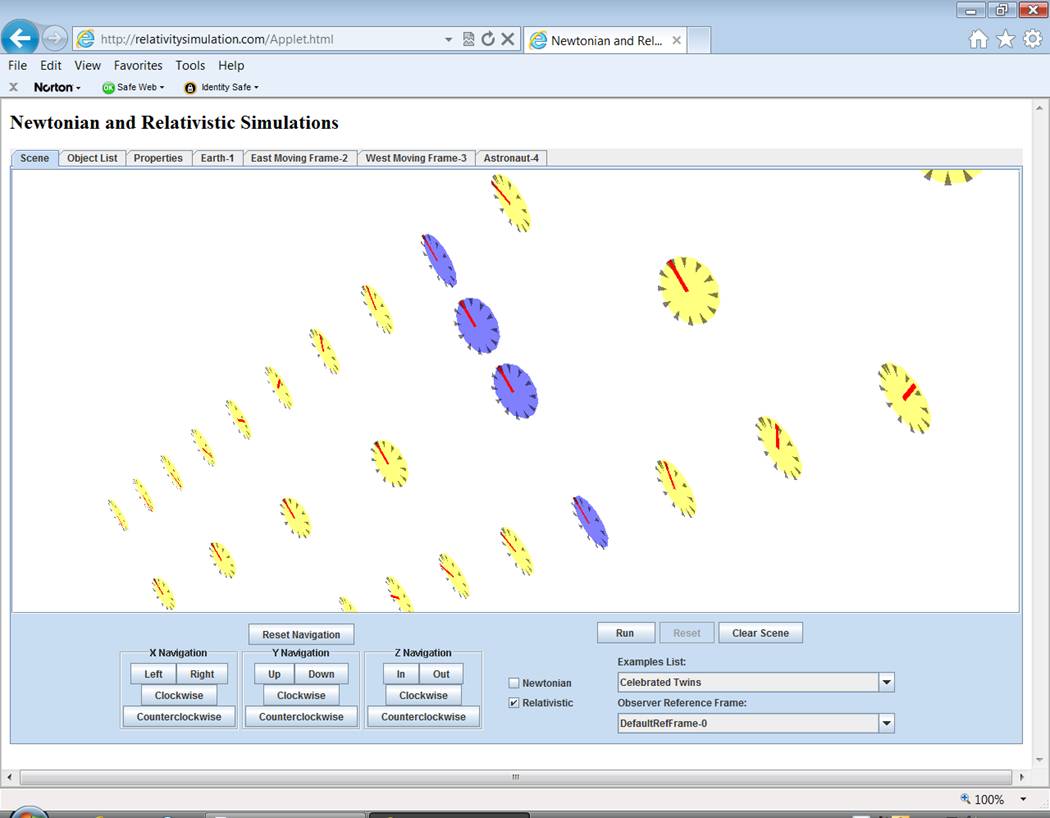The image size is (1050, 818).
Task: Click the Refresh page icon
Action: (488, 39)
